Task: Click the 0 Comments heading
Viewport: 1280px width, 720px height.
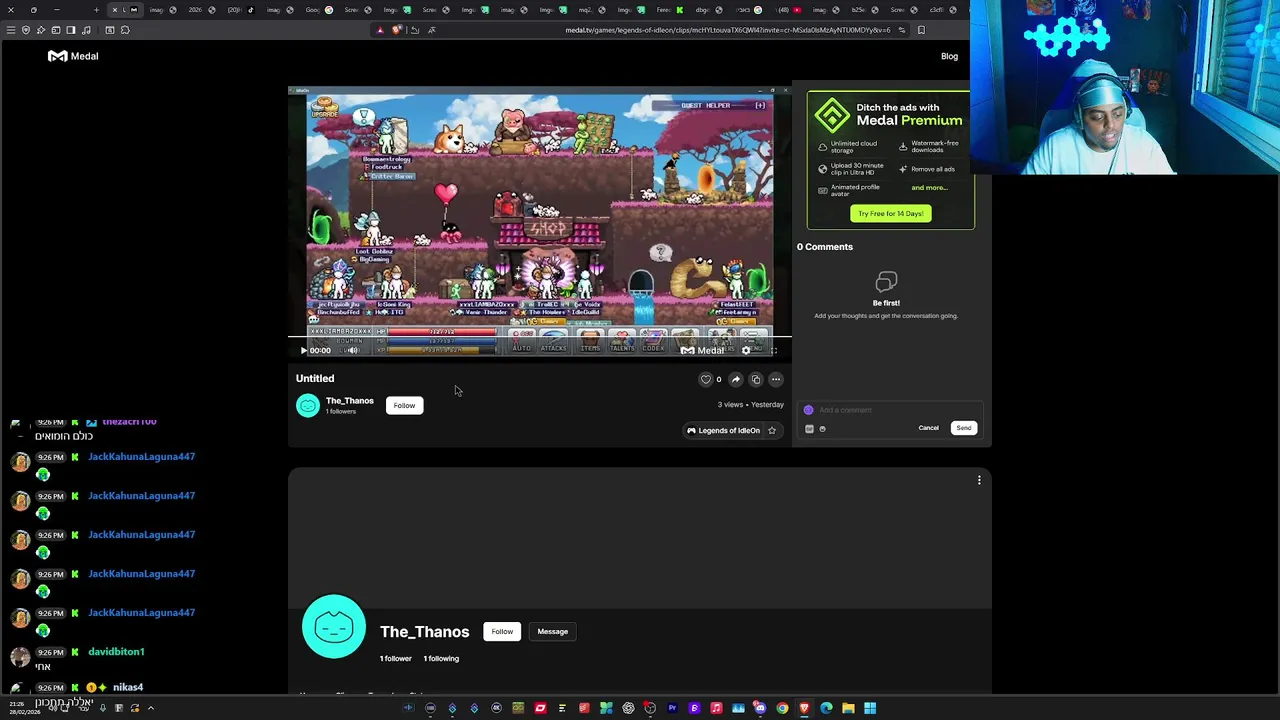Action: pos(825,247)
